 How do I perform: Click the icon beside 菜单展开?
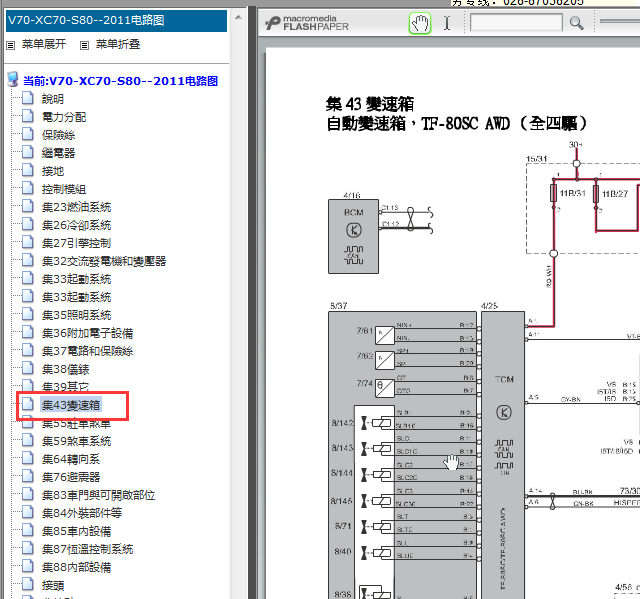click(11, 45)
